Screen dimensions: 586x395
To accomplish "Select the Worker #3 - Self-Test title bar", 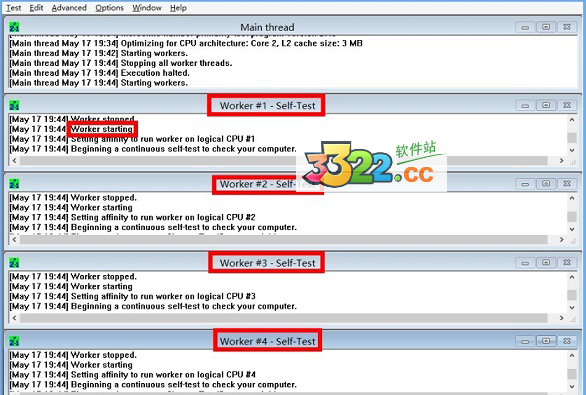I will tap(267, 263).
